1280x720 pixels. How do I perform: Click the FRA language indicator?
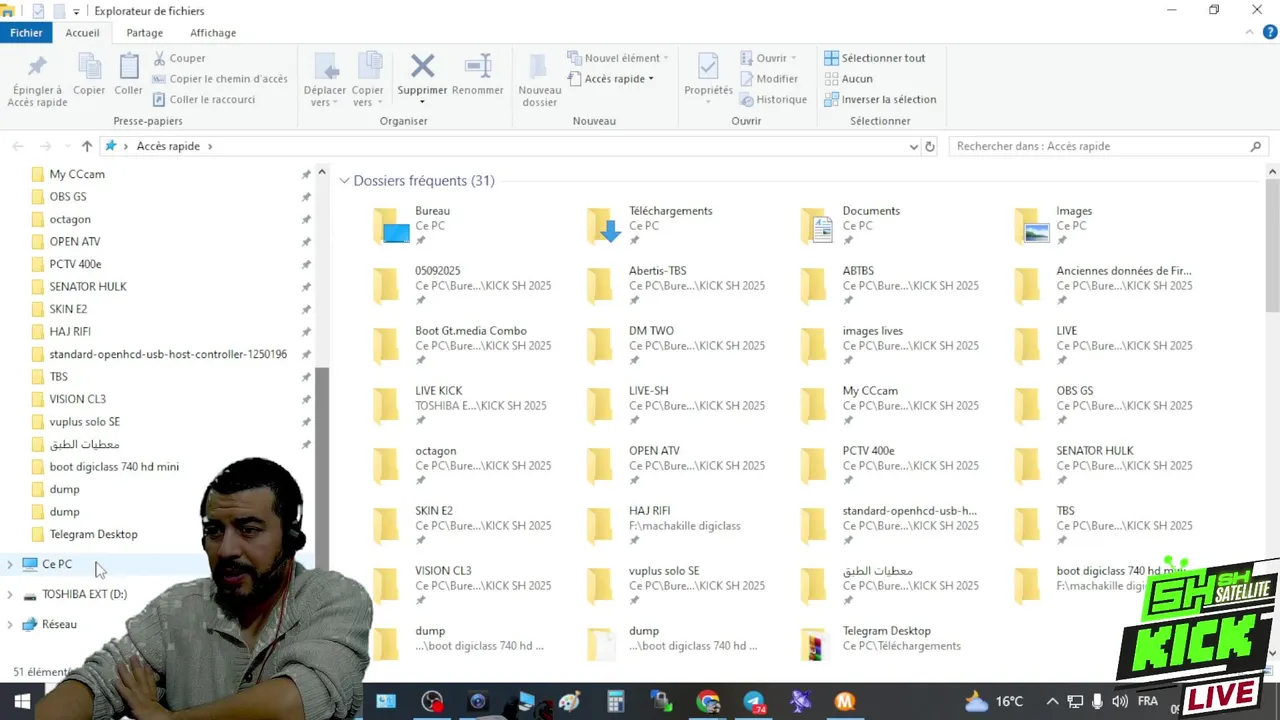pyautogui.click(x=1146, y=702)
